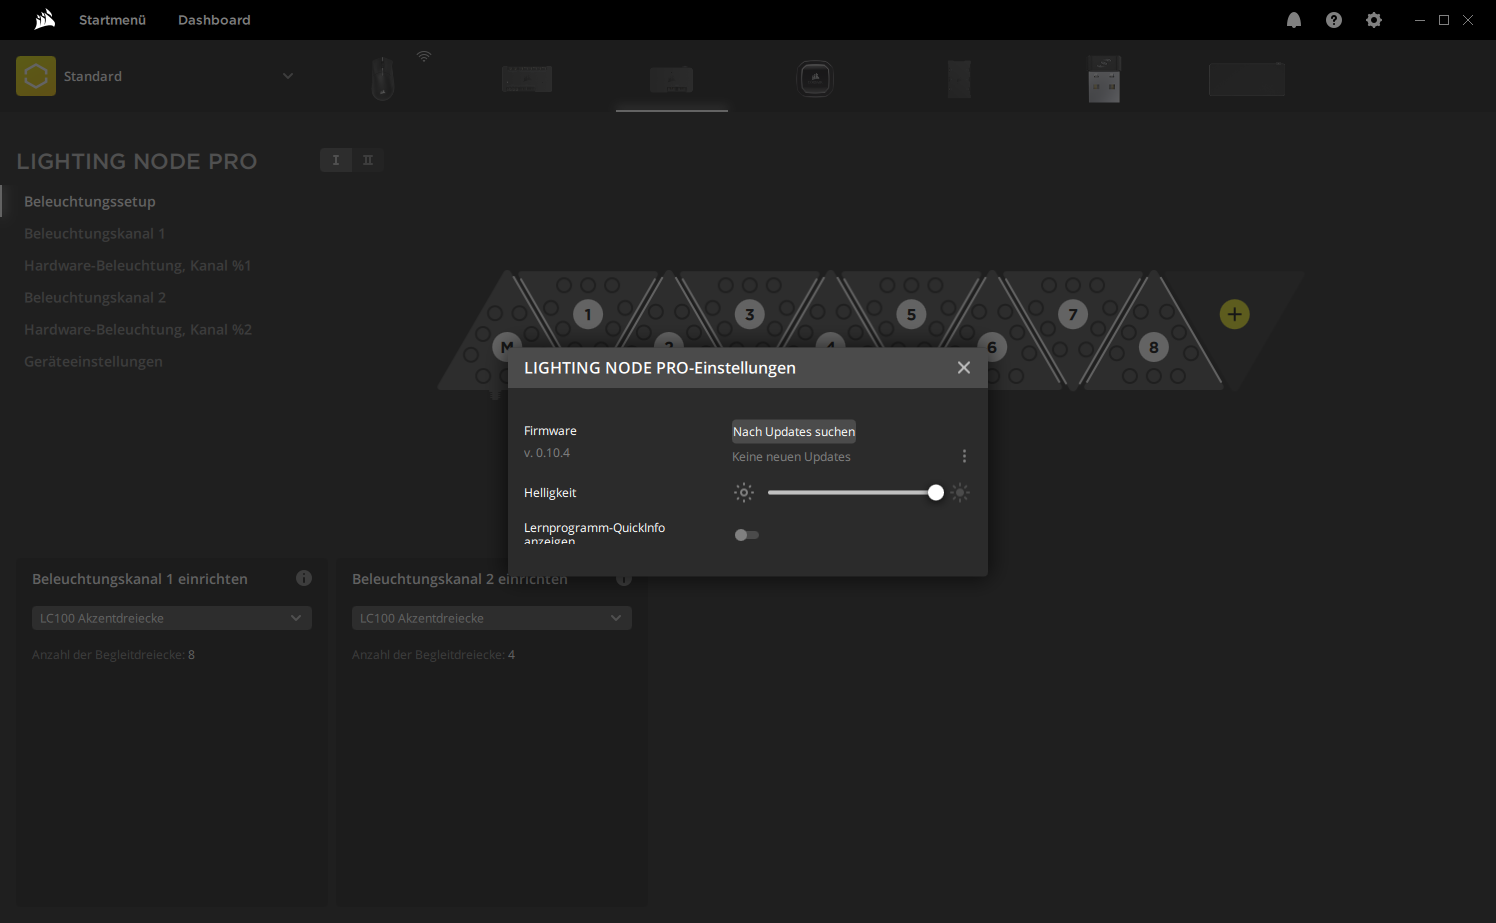Screen dimensions: 1496x923
Task: Minimize the iCUE window
Action: click(x=1420, y=20)
